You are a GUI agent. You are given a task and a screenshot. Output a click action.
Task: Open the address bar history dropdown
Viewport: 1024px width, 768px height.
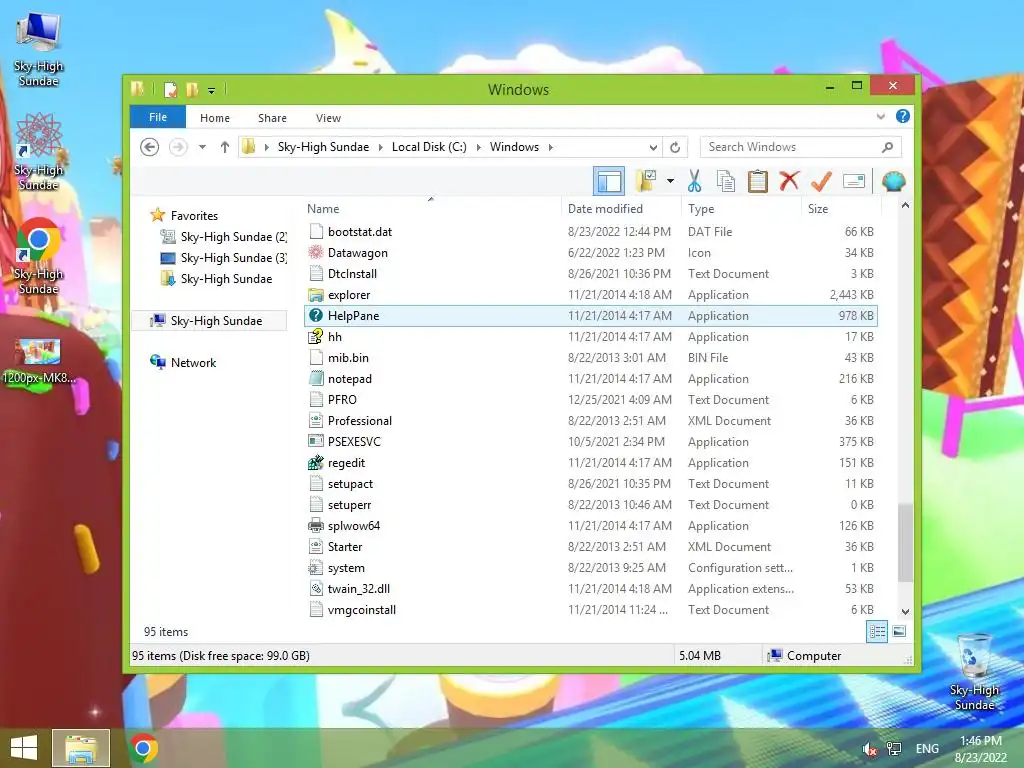point(652,147)
